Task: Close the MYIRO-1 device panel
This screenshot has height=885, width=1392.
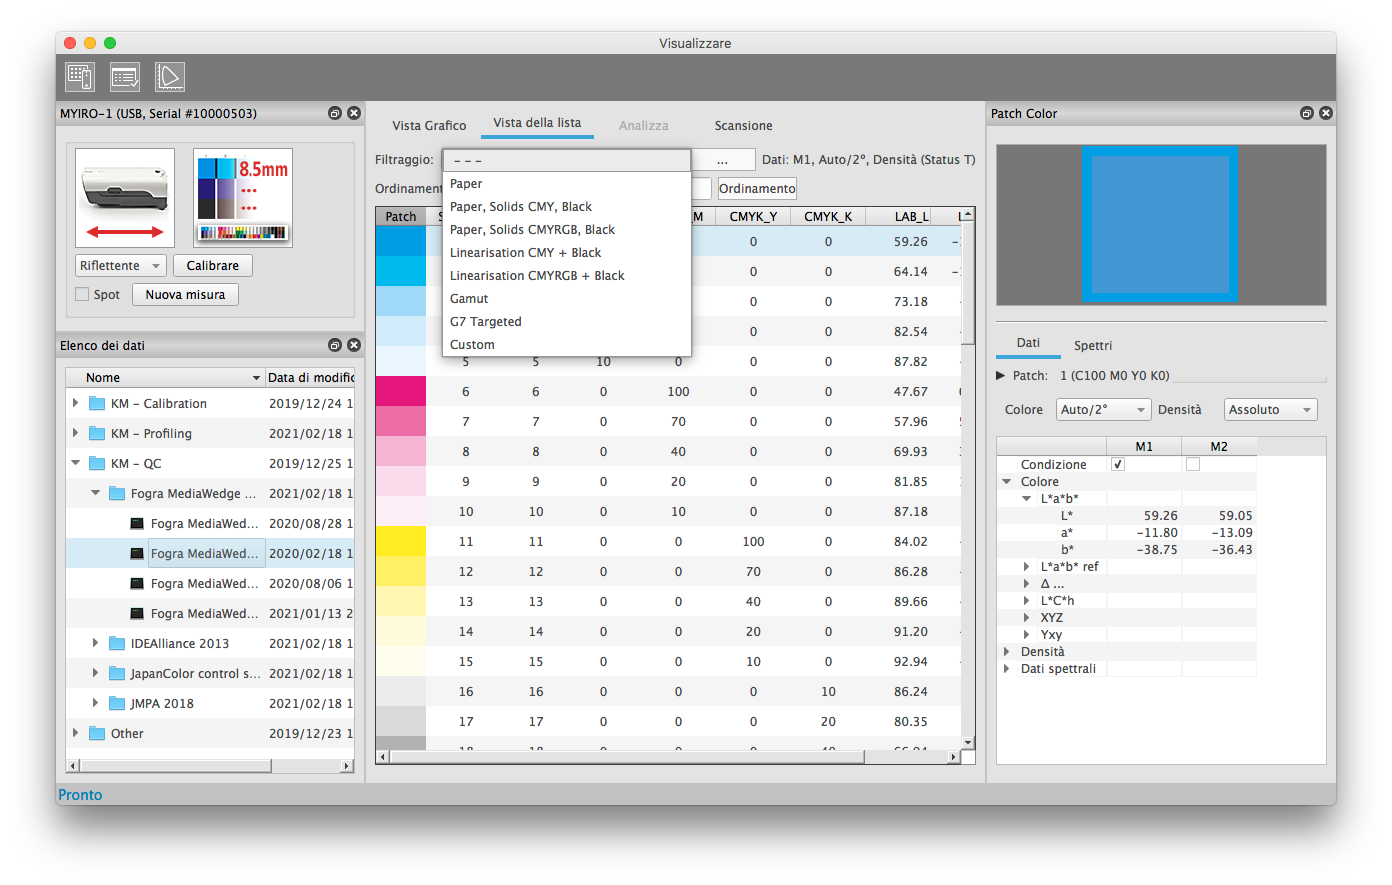Action: click(353, 113)
